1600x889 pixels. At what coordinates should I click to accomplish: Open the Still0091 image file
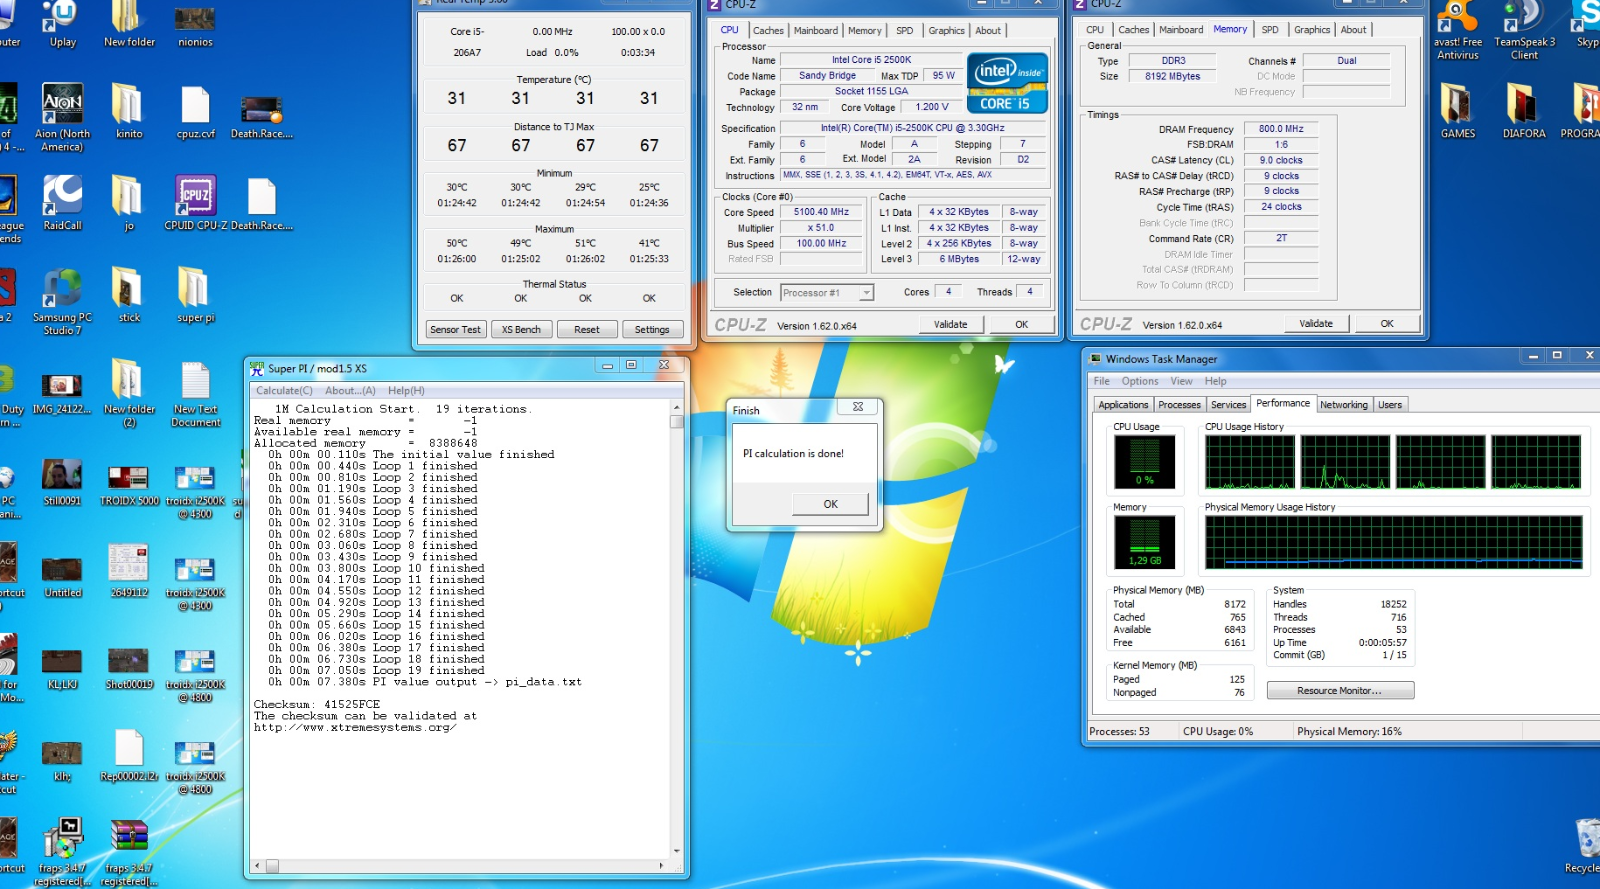pyautogui.click(x=62, y=482)
